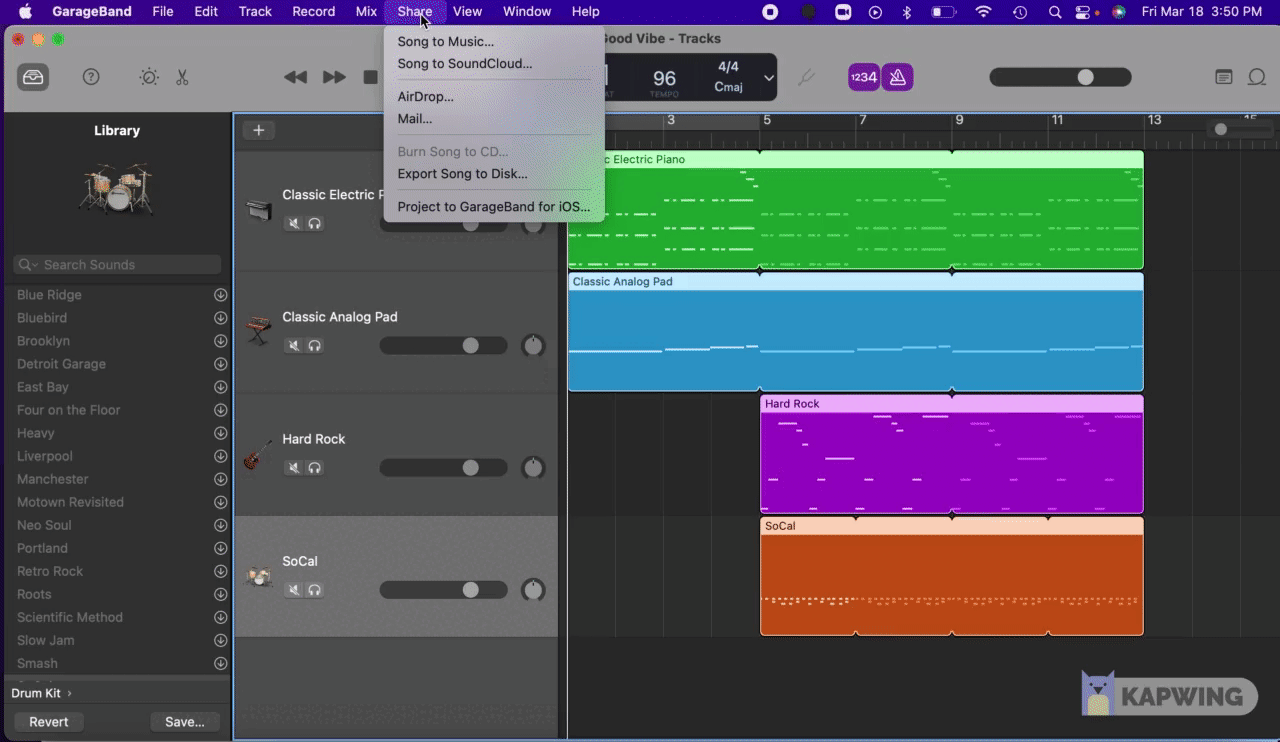Open the Tuner fork icon

(x=806, y=77)
